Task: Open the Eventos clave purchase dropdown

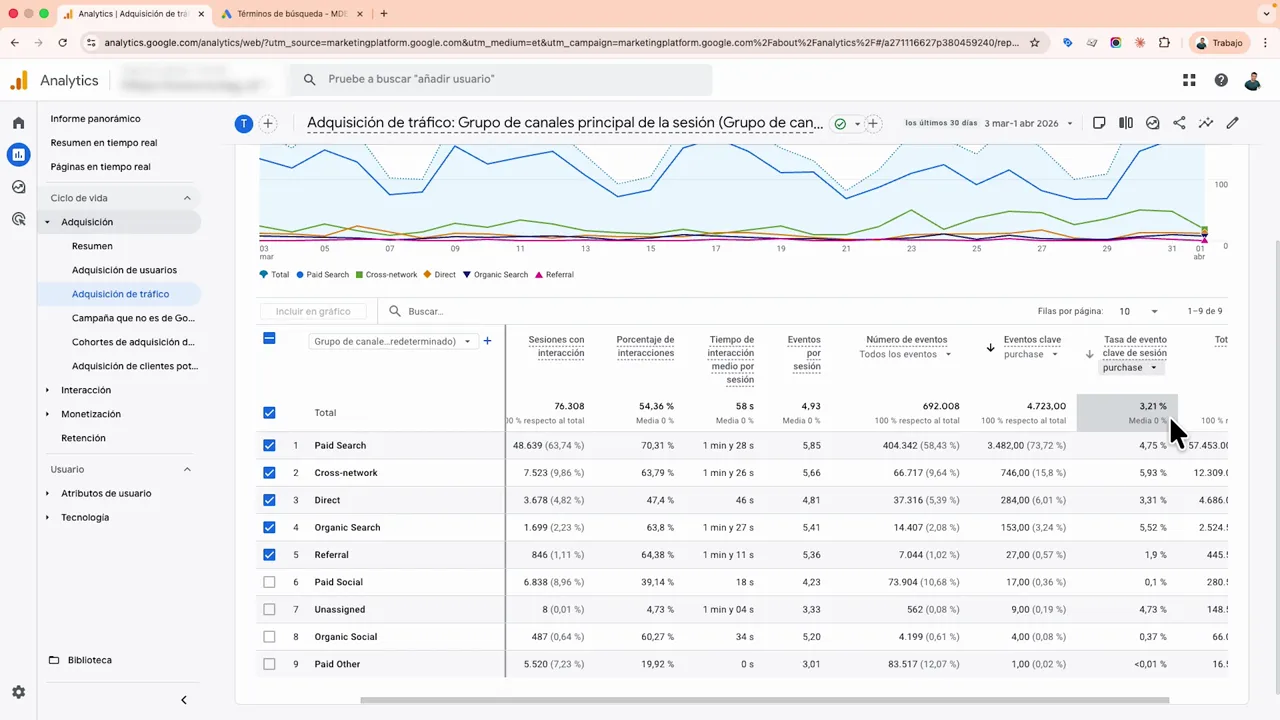Action: pos(1031,354)
